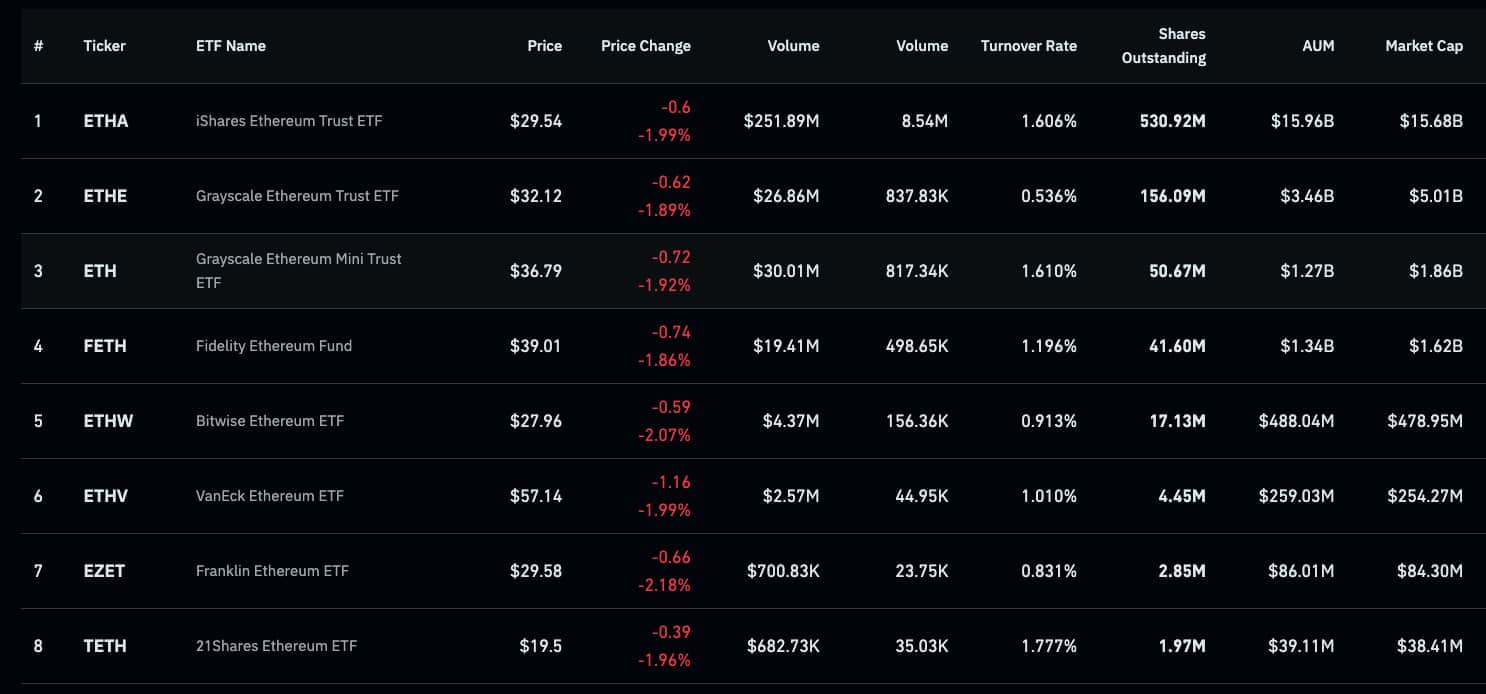
Task: Open iShares Ethereum Trust ETF name
Action: click(289, 121)
